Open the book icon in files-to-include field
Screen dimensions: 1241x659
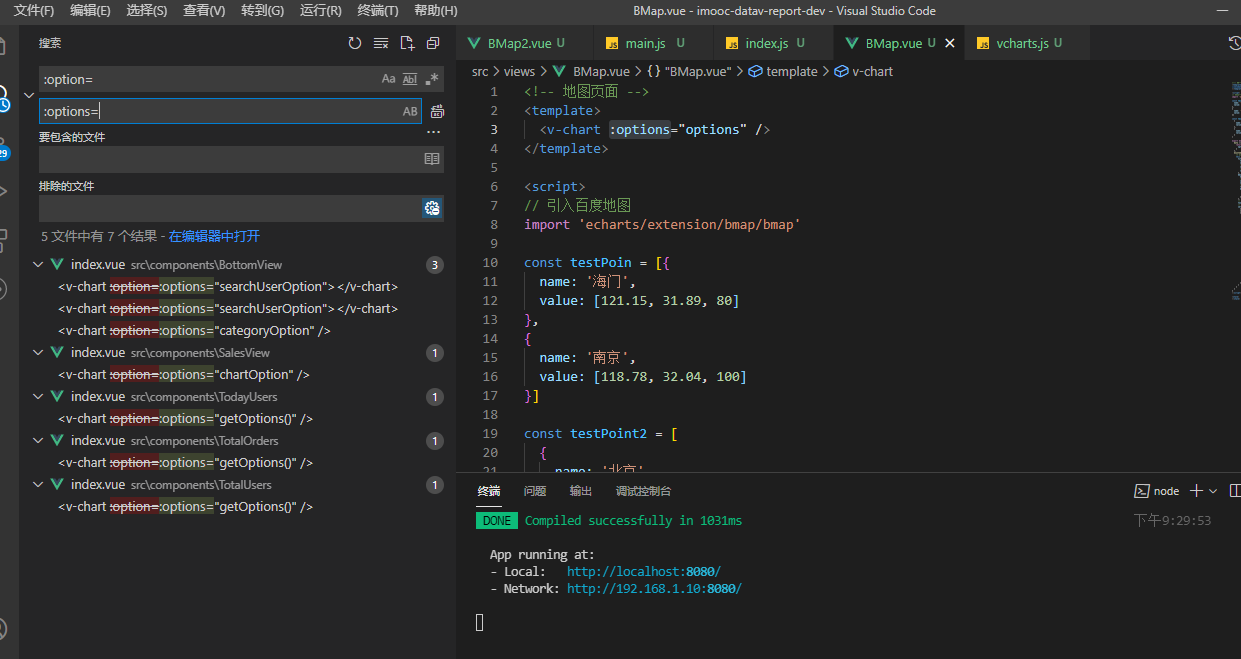point(432,159)
